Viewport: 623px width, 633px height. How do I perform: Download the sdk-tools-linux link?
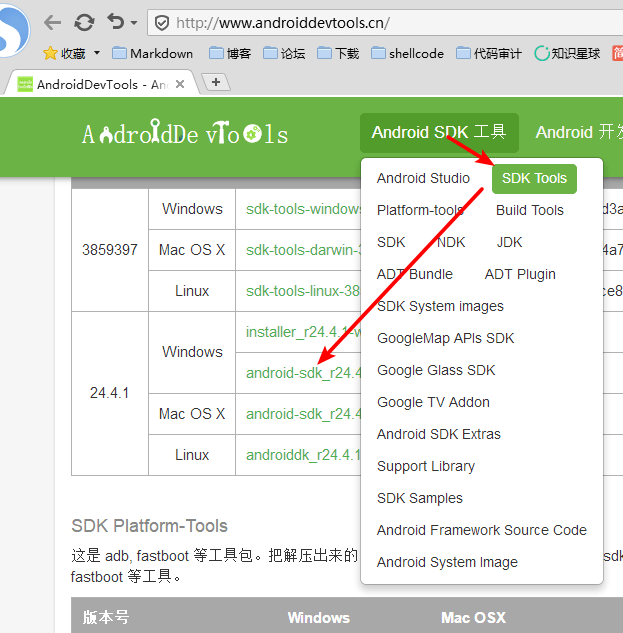point(303,291)
